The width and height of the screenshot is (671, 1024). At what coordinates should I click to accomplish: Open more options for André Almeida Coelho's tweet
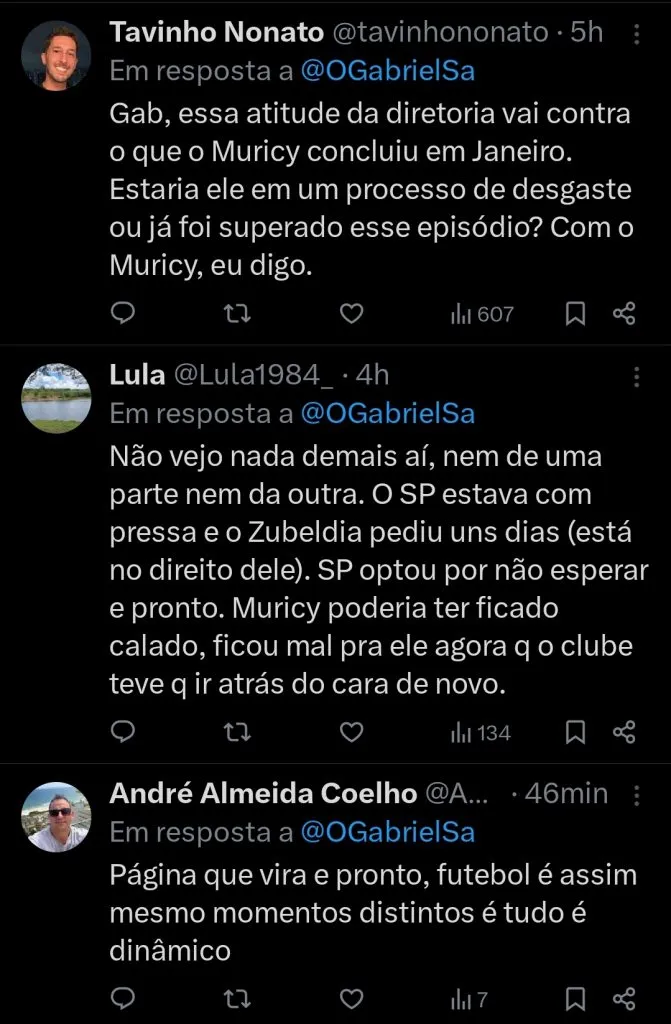point(638,795)
